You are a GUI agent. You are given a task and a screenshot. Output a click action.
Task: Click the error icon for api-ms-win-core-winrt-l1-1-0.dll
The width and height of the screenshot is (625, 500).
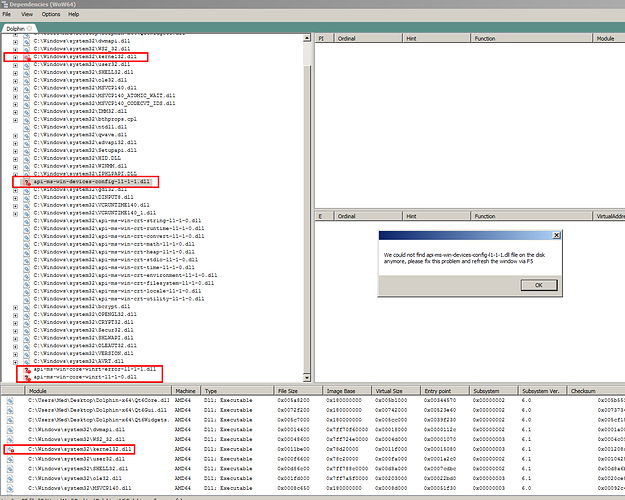pyautogui.click(x=26, y=377)
